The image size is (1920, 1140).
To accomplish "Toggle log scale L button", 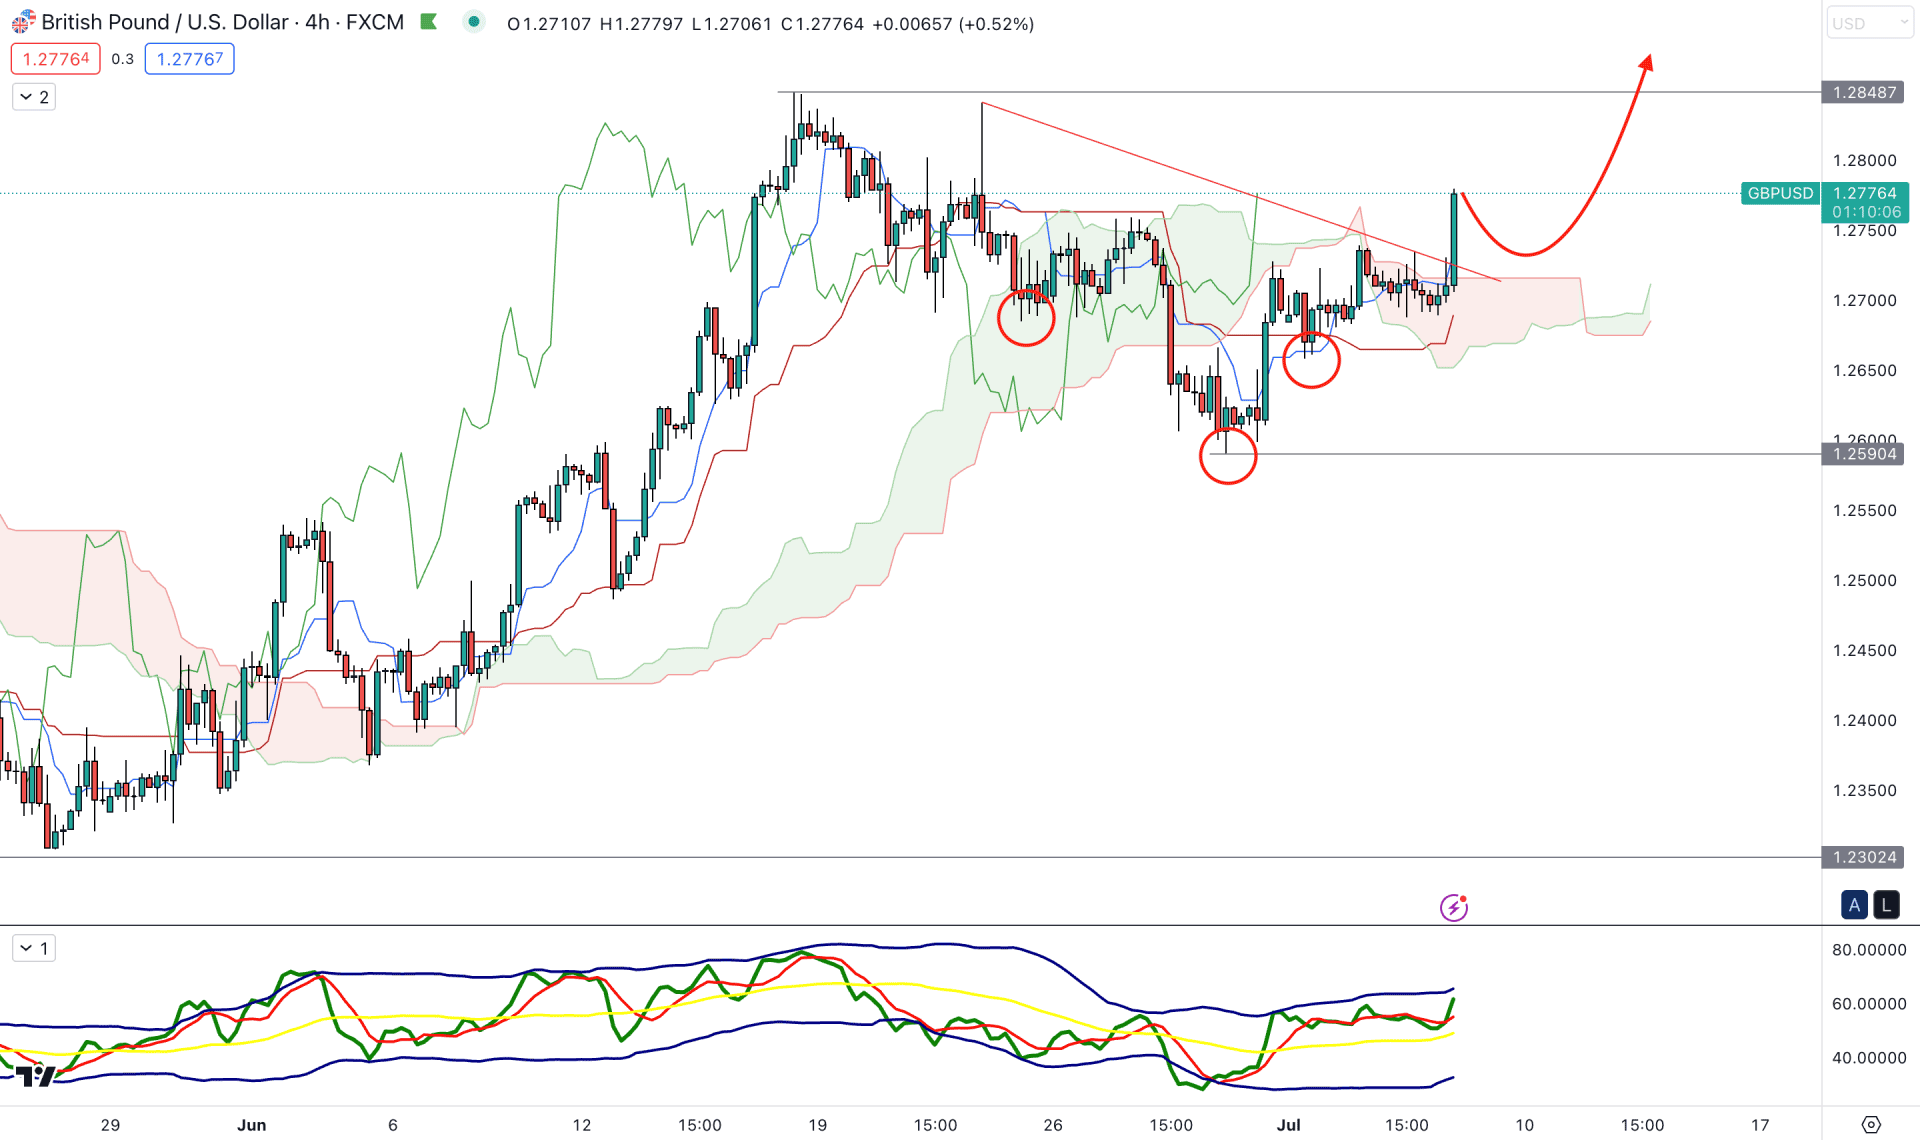I will point(1886,905).
